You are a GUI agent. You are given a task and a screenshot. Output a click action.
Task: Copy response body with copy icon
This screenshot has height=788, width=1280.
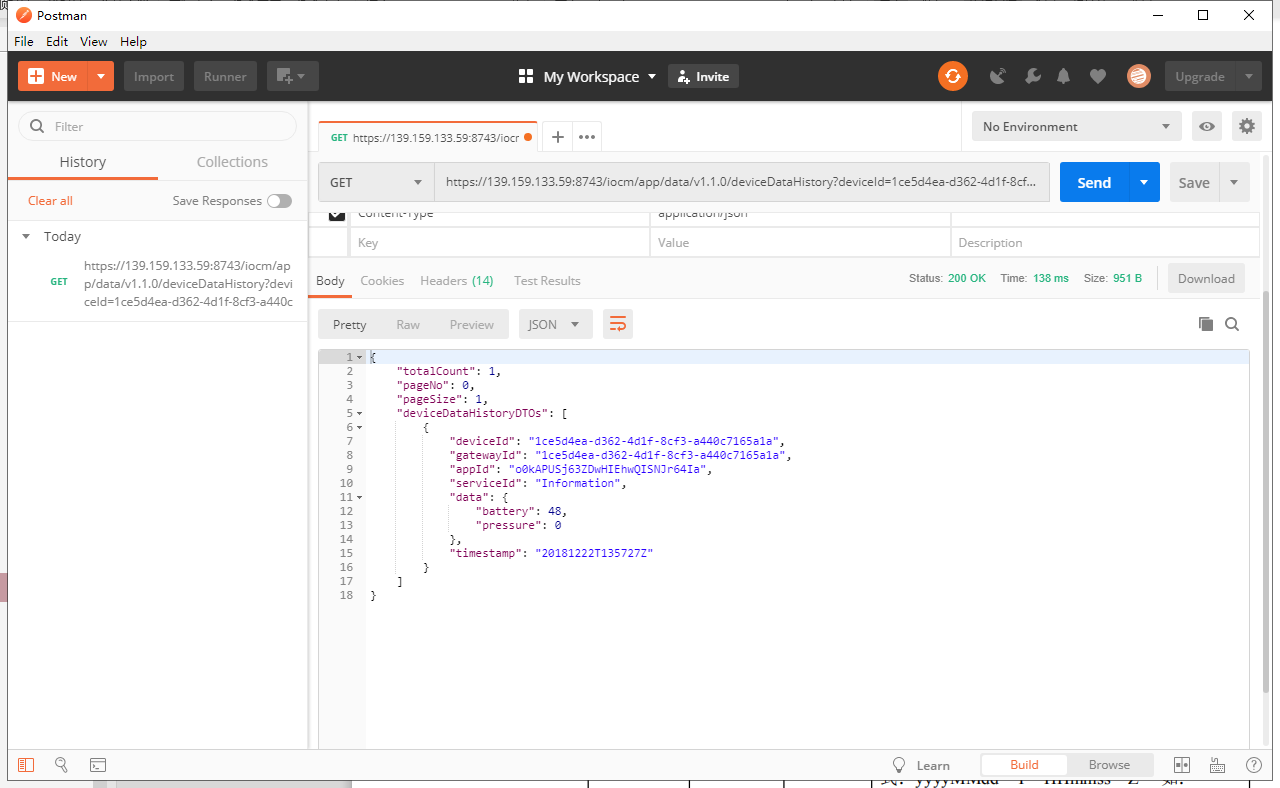click(x=1206, y=324)
